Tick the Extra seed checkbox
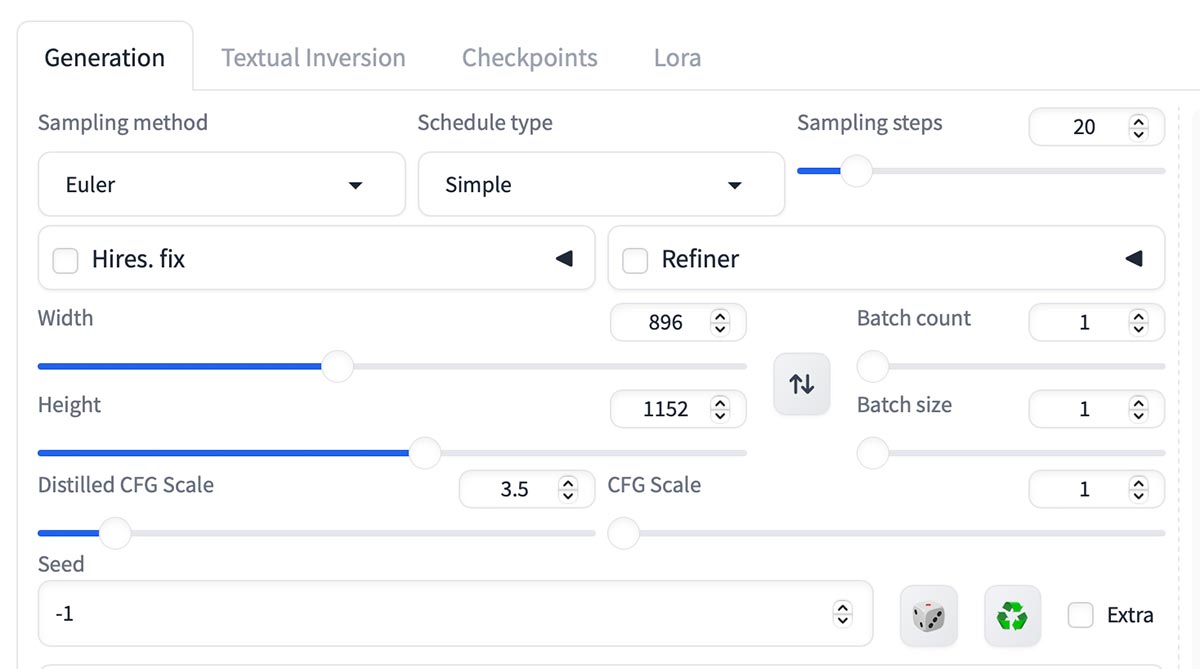1200x669 pixels. pyautogui.click(x=1080, y=615)
